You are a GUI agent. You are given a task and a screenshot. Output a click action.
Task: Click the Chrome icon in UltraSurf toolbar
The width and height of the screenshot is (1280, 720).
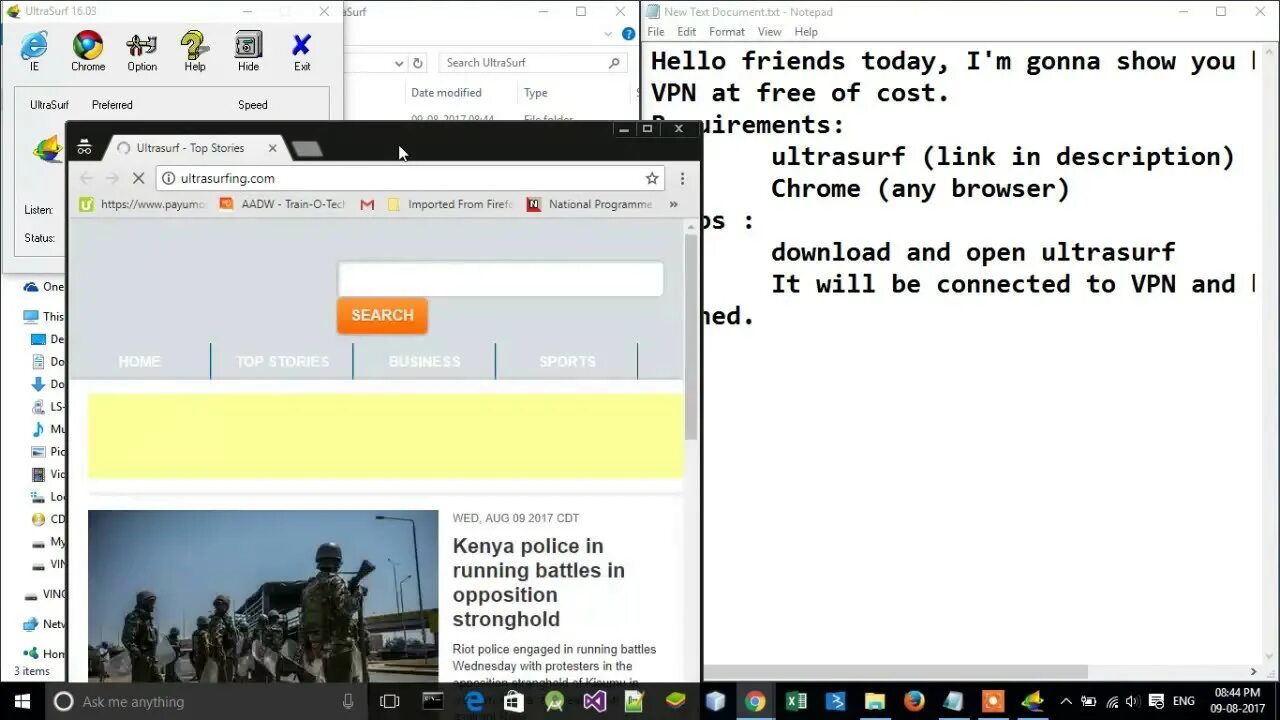(88, 51)
